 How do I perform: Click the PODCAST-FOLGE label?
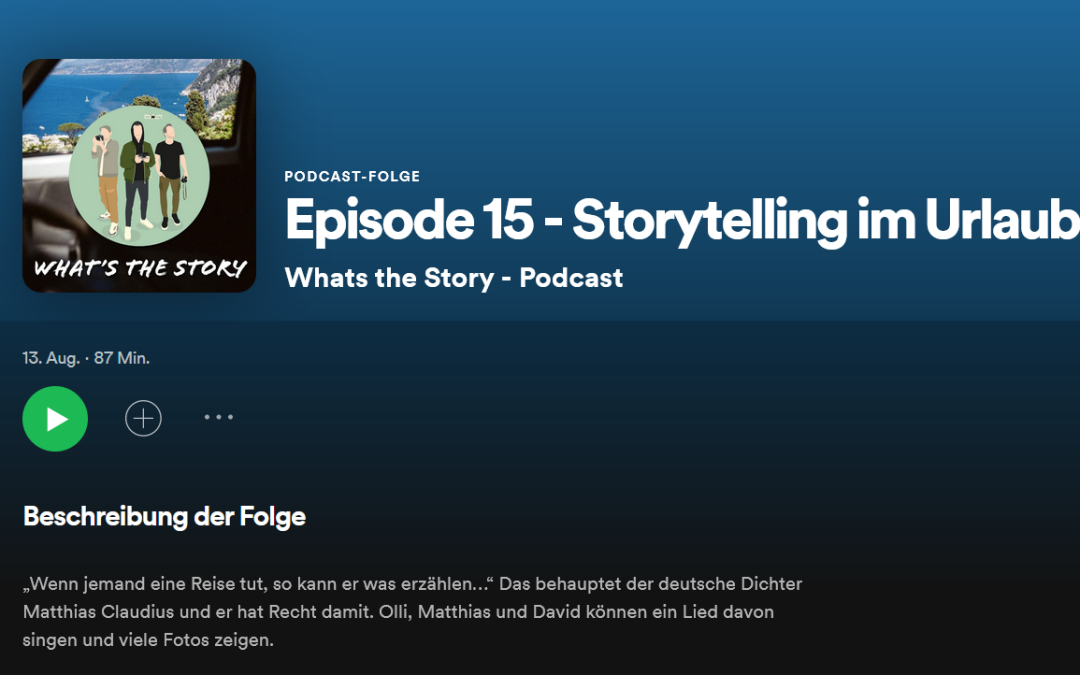point(352,176)
